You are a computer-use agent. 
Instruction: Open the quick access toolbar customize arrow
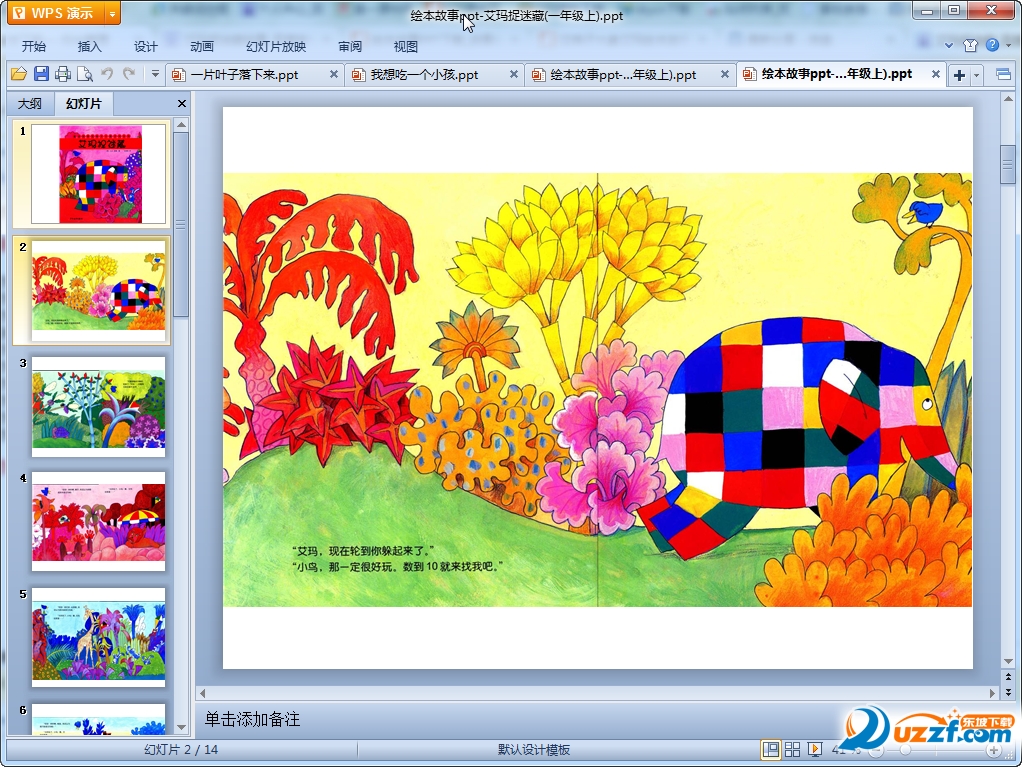(x=155, y=74)
